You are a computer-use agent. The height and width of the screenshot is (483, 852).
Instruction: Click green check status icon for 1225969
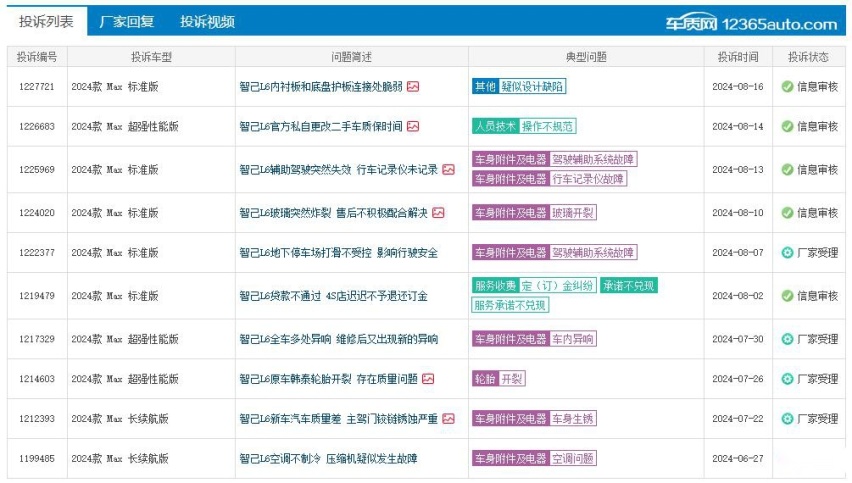tap(787, 170)
